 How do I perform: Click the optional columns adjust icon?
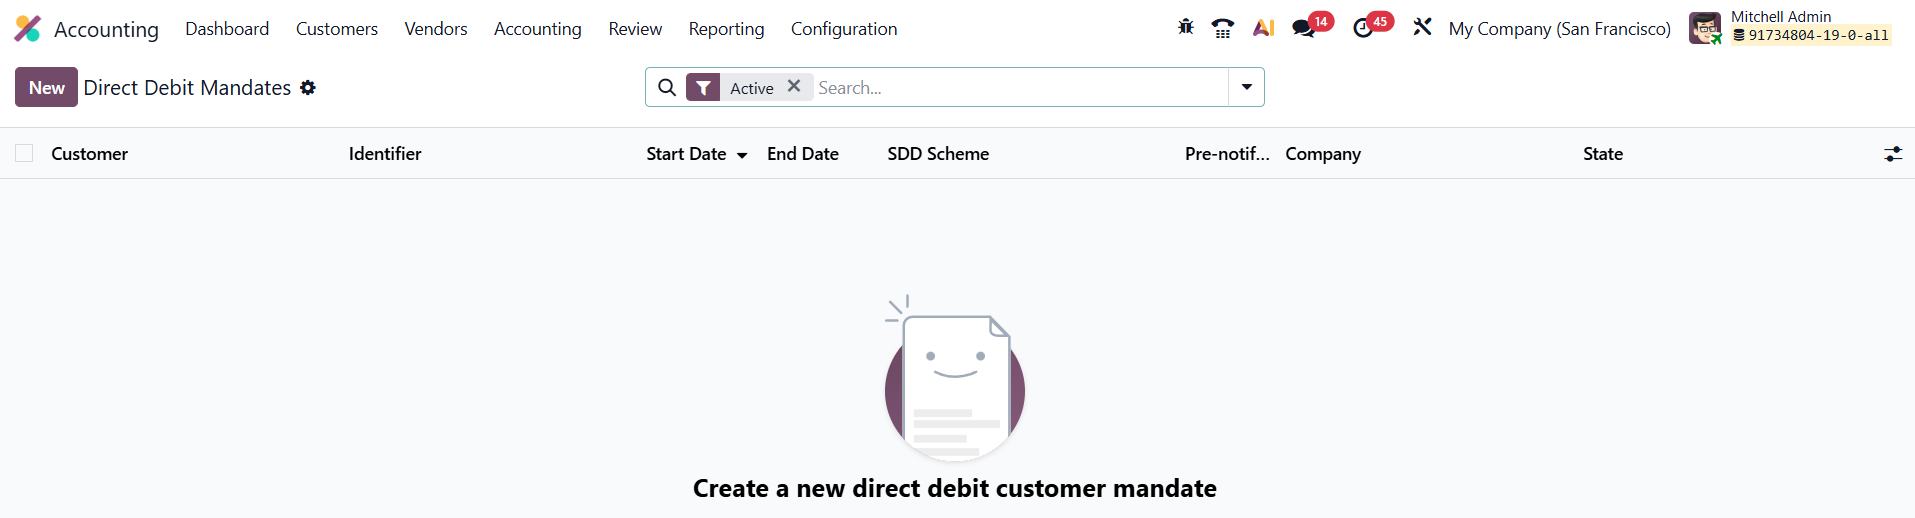point(1893,154)
